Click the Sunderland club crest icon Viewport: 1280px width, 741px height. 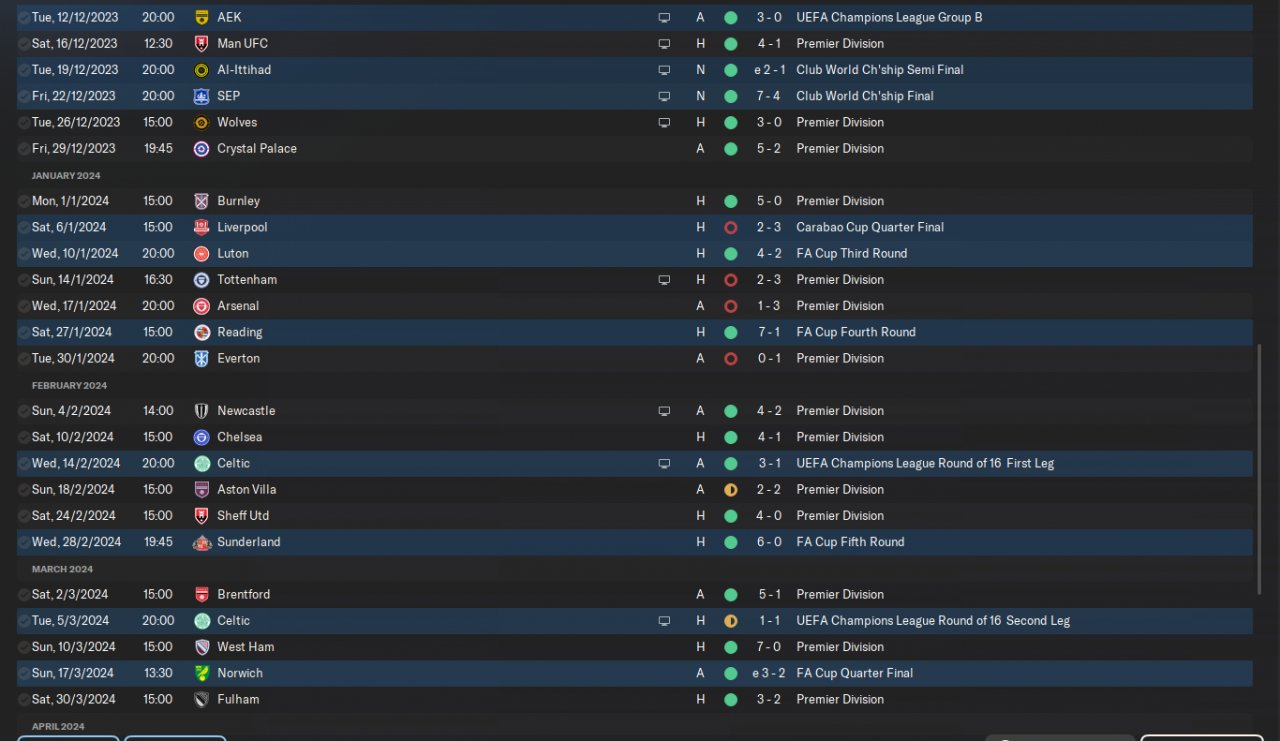[x=201, y=542]
